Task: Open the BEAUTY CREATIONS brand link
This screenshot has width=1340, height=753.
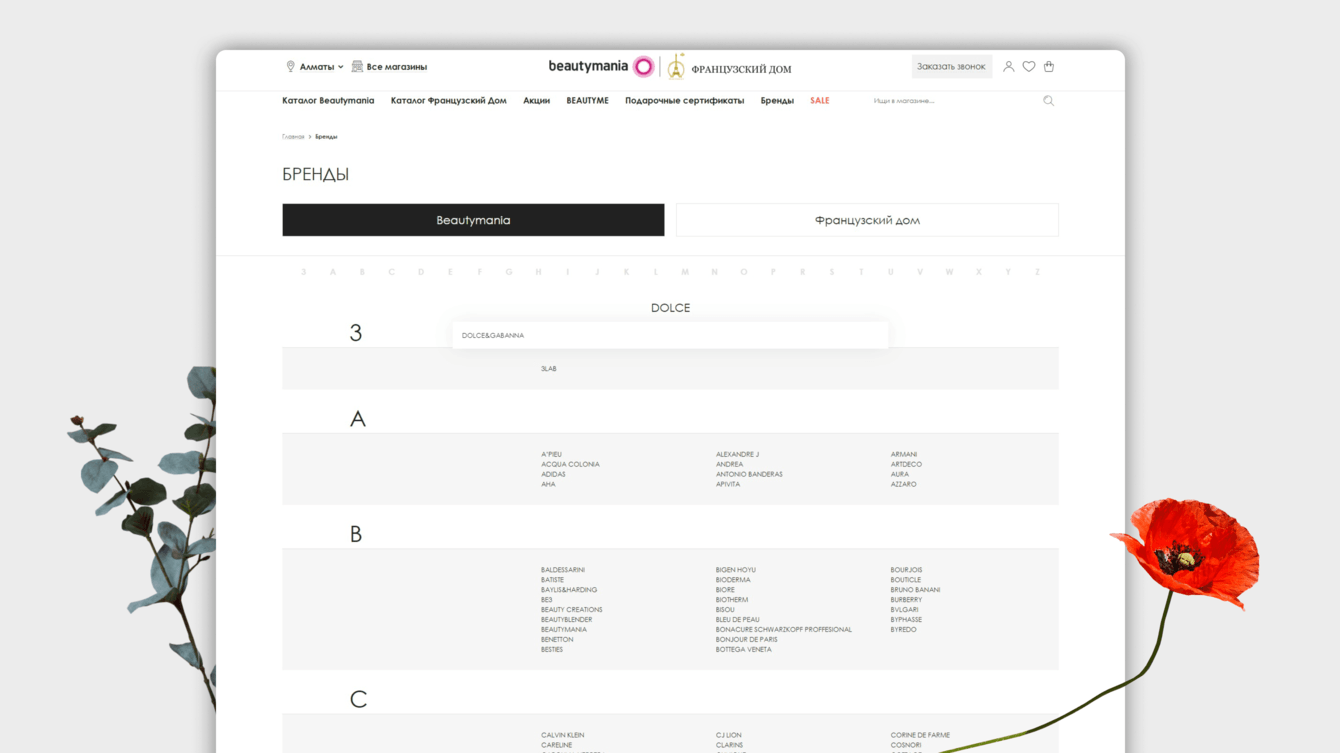Action: (572, 610)
